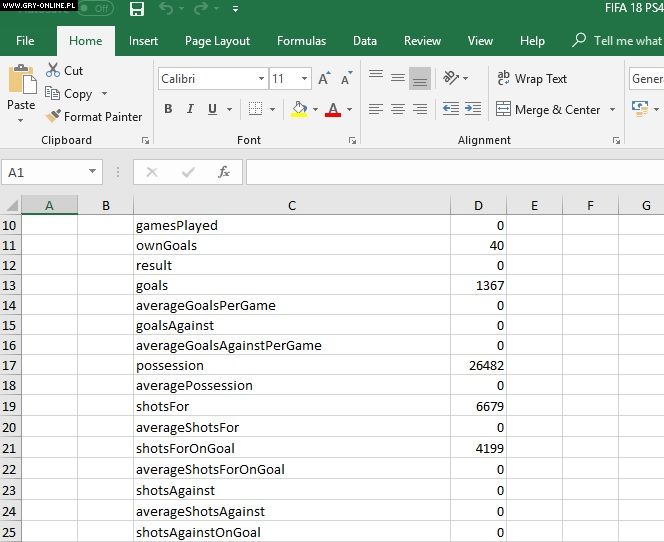
Task: Click the Insert Function fx icon
Action: pos(224,172)
